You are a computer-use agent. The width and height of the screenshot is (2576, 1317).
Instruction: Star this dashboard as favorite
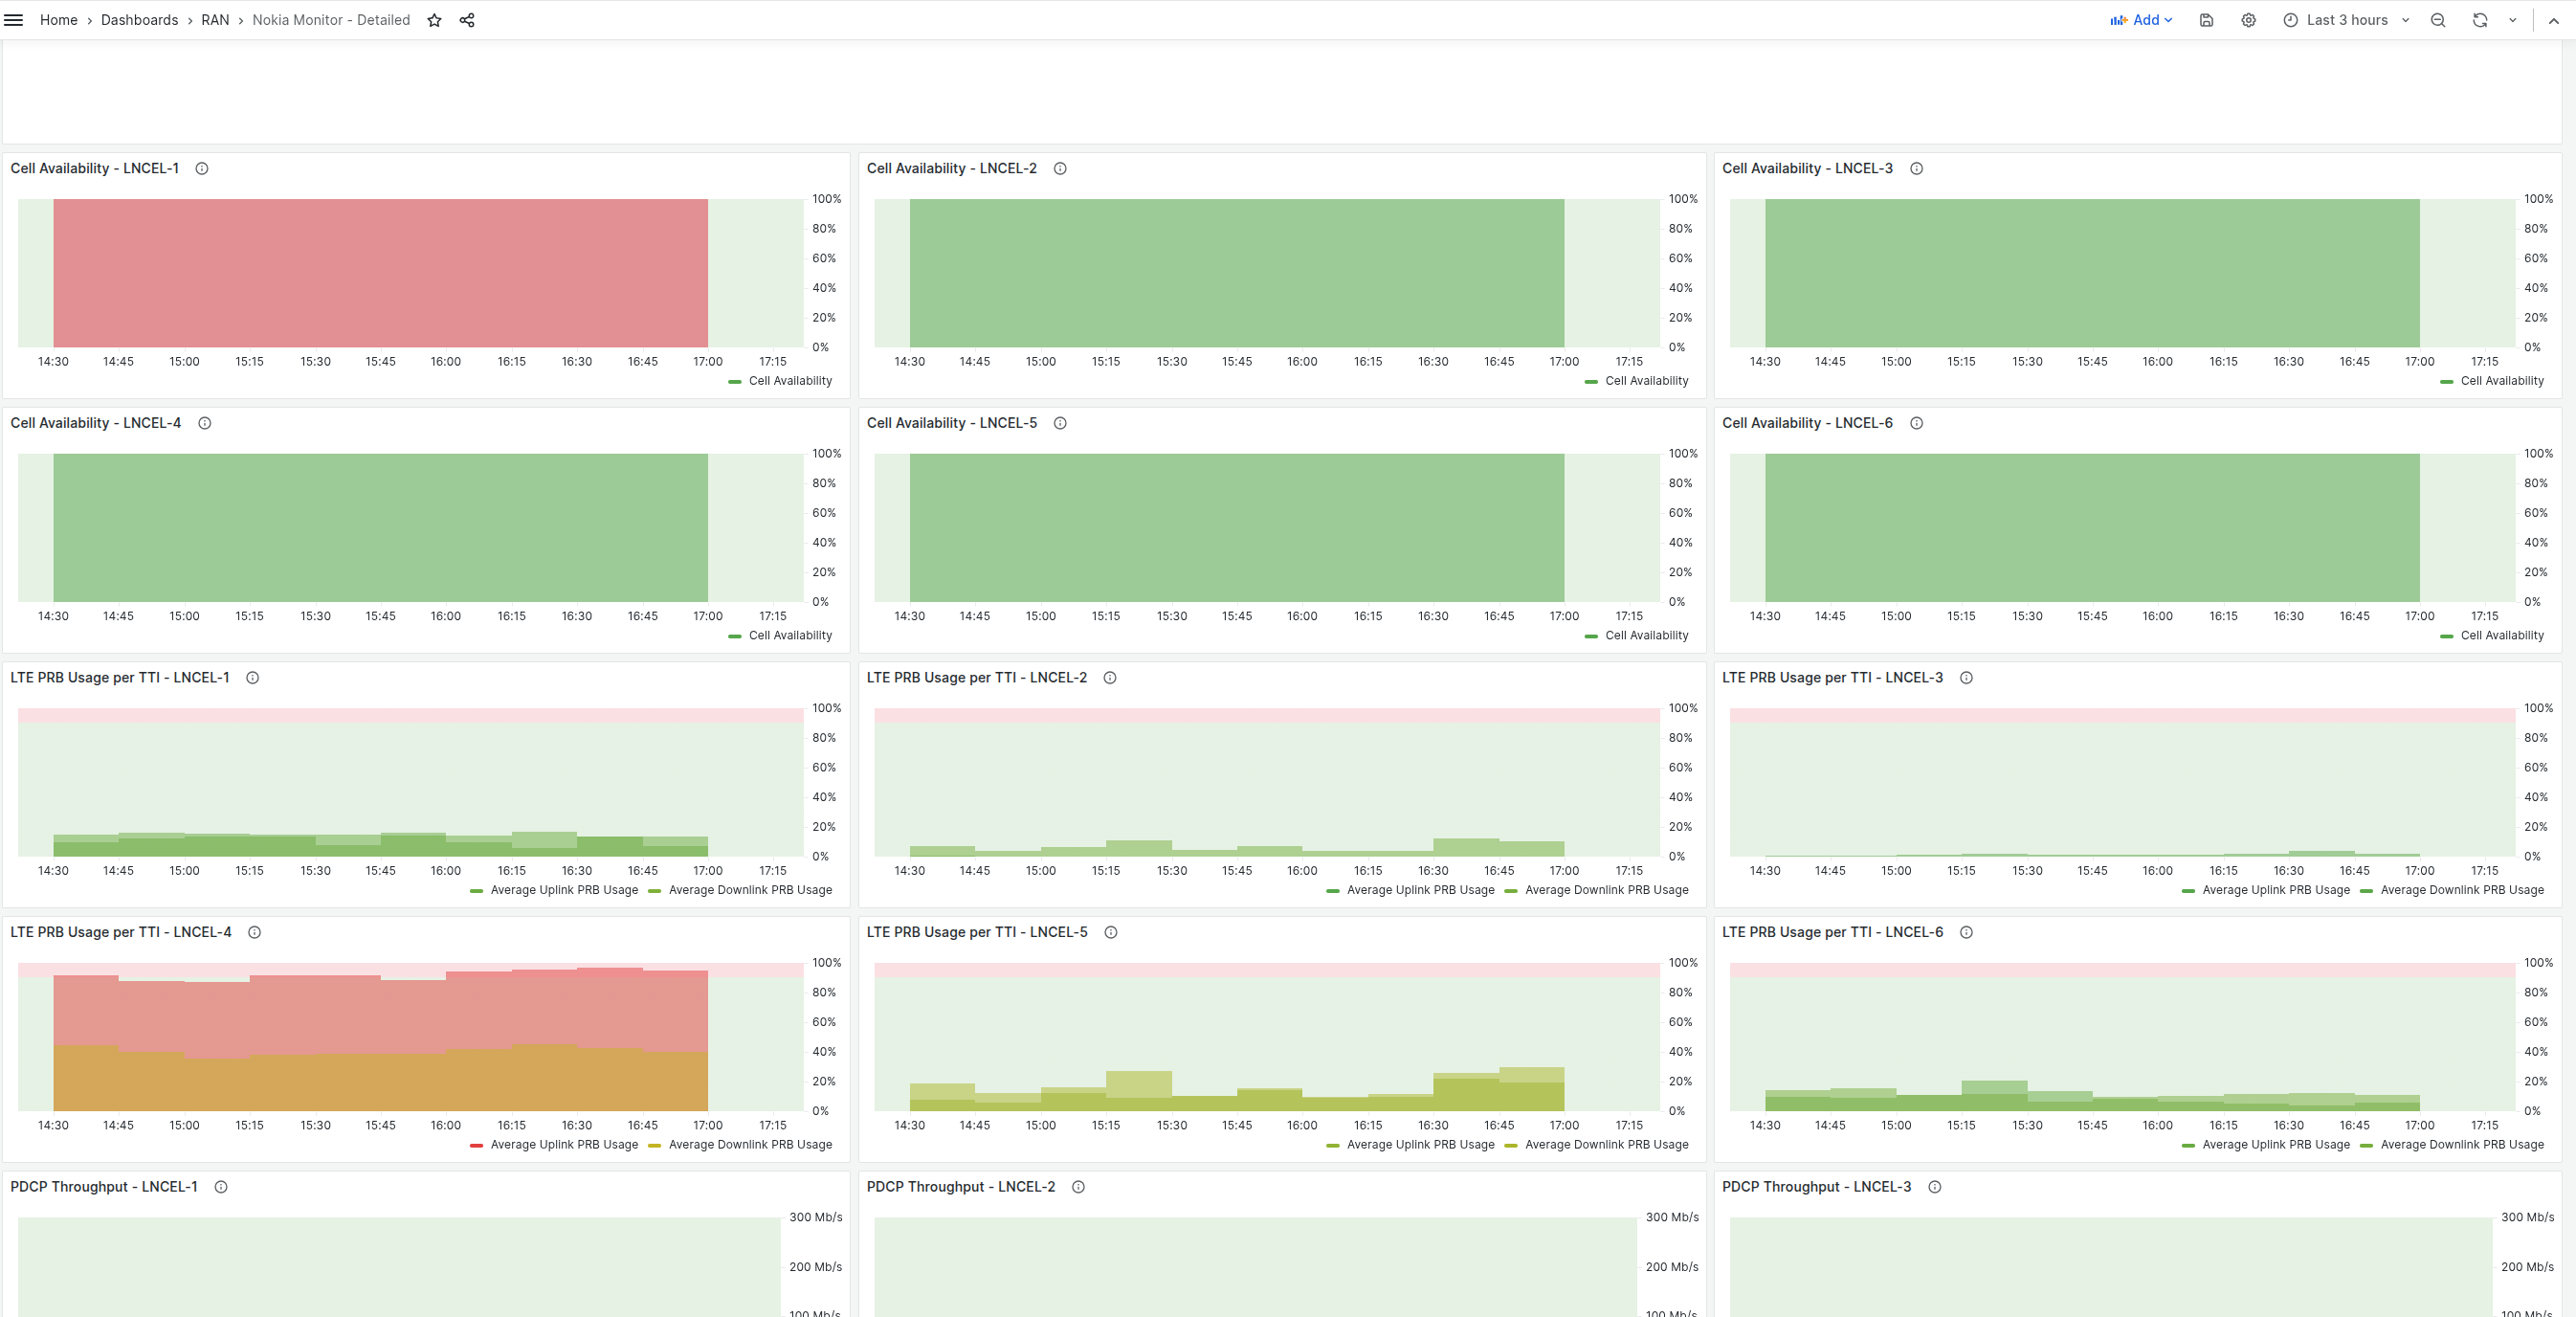(x=434, y=20)
